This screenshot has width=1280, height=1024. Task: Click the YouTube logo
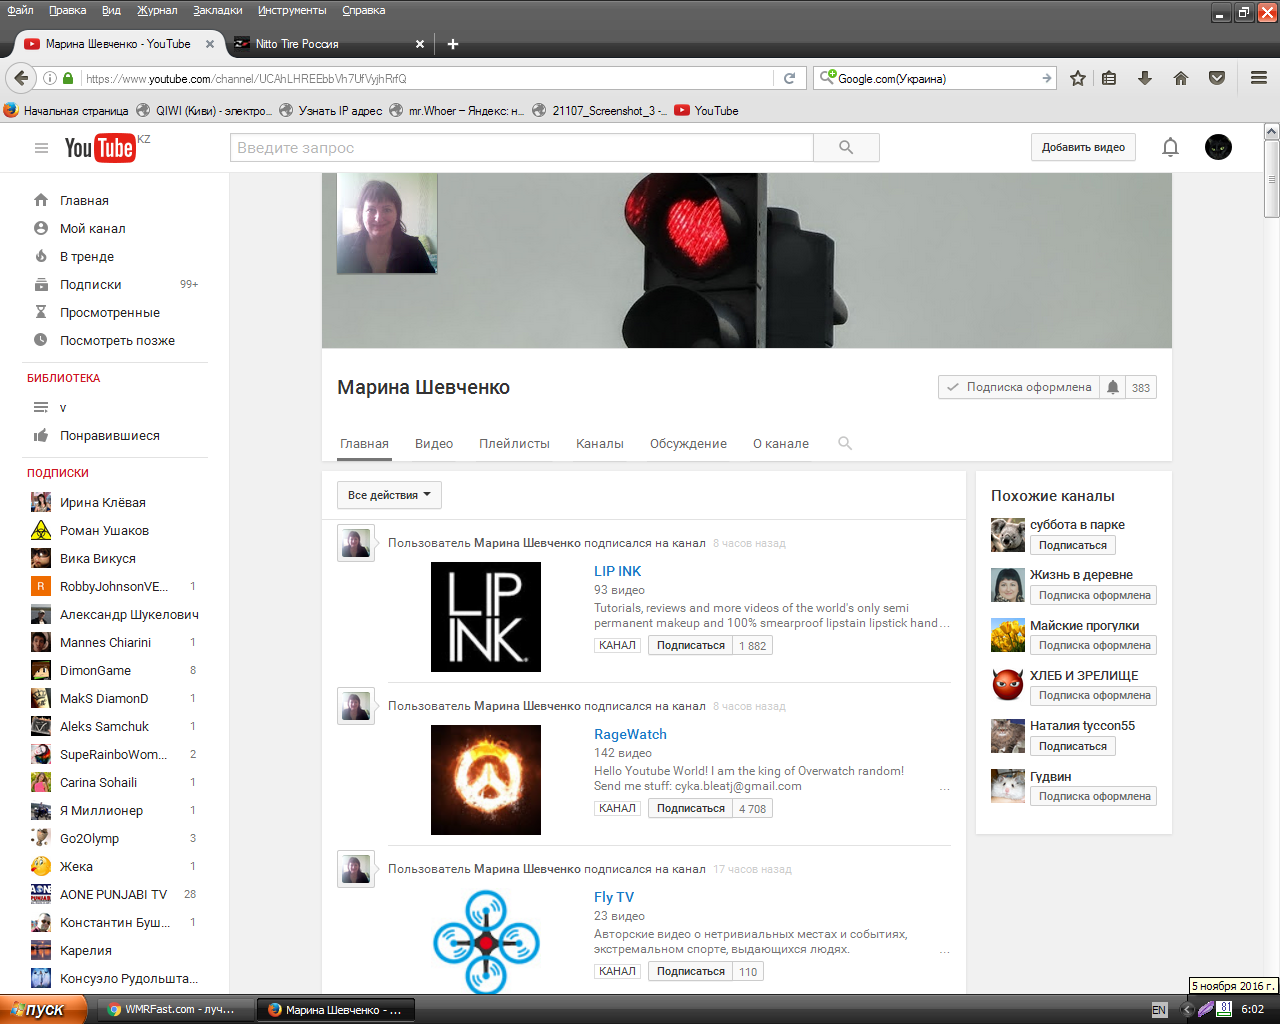100,148
